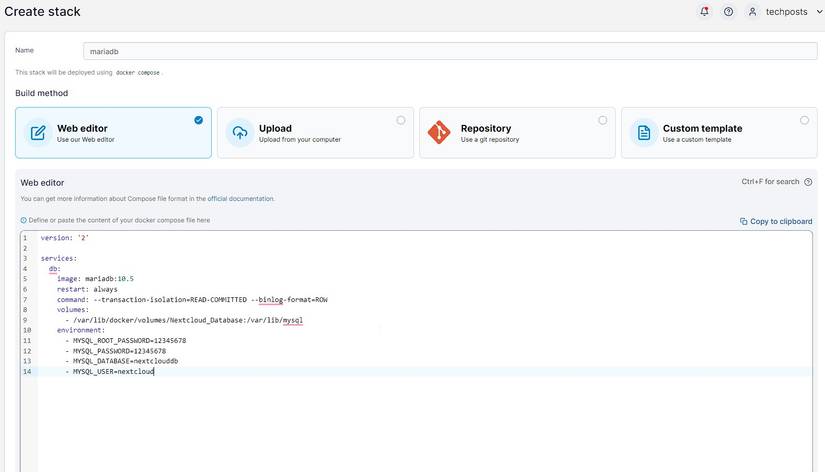Image resolution: width=825 pixels, height=472 pixels.
Task: Click the stack Name input field
Action: [450, 51]
